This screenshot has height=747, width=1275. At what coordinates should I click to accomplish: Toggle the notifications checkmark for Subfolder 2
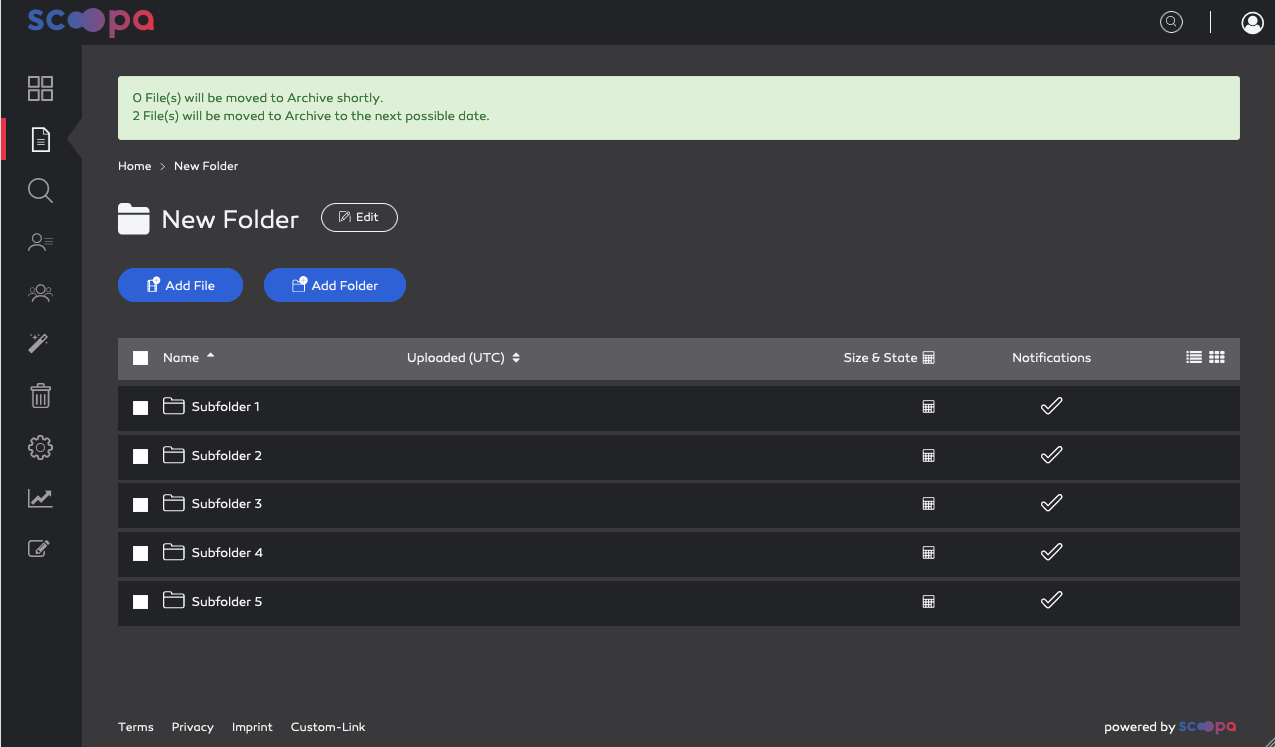[1051, 455]
